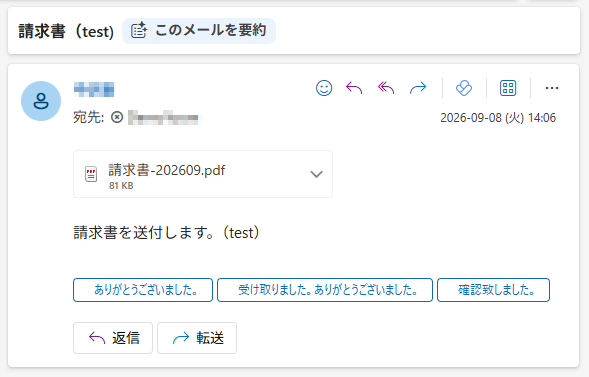
Task: Click the sender avatar picture
Action: (x=41, y=101)
